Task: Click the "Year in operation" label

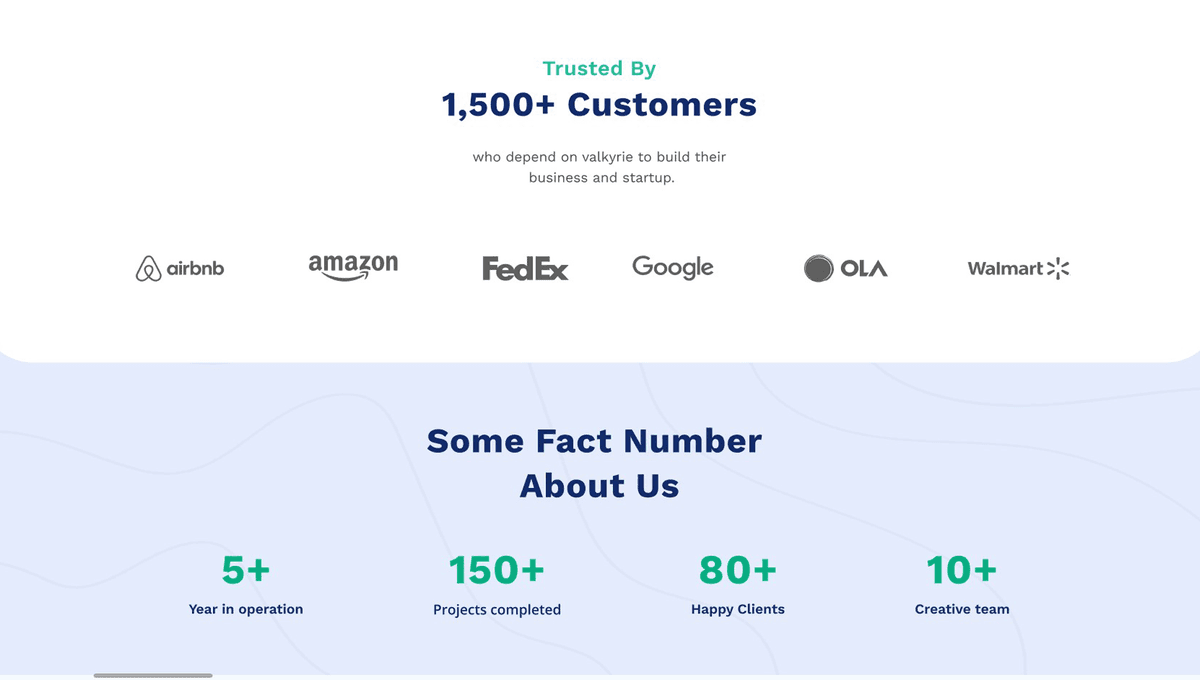Action: pos(246,609)
